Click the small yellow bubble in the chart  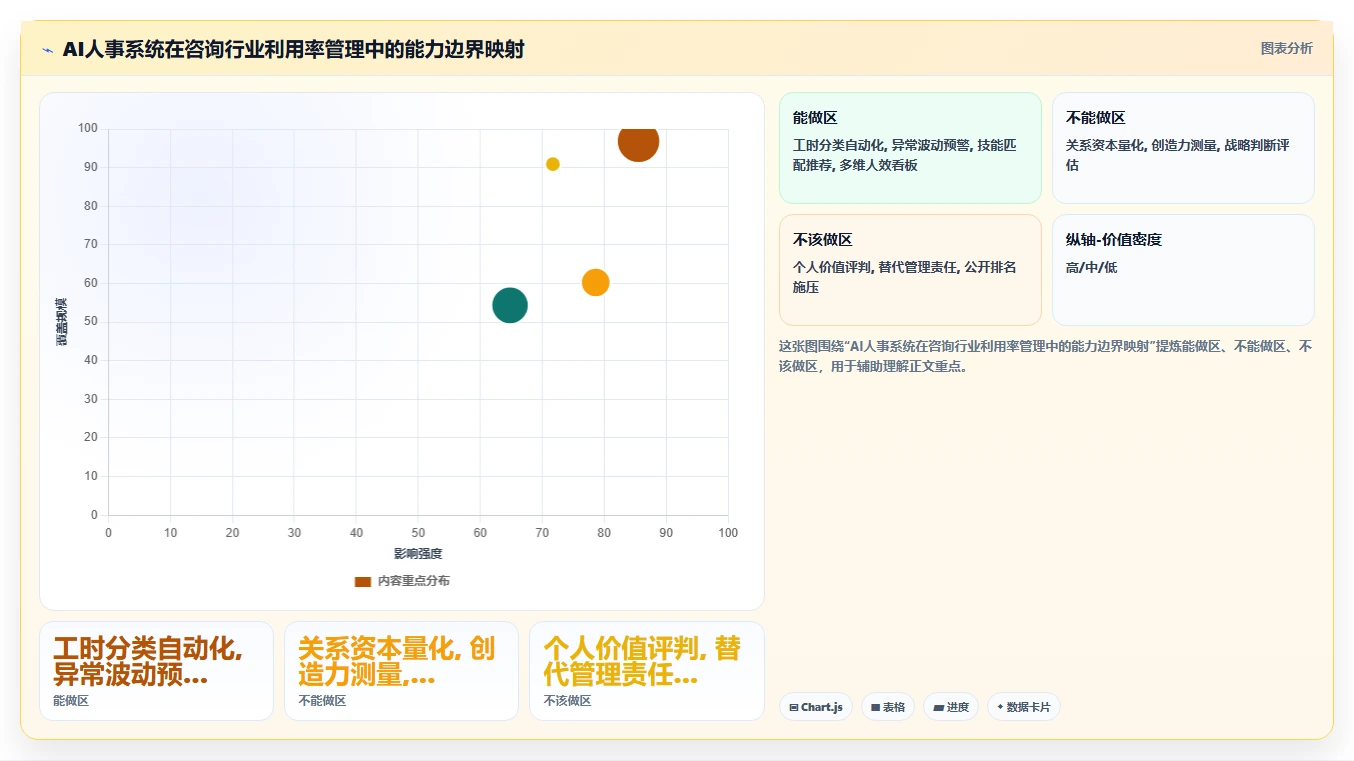pos(553,164)
